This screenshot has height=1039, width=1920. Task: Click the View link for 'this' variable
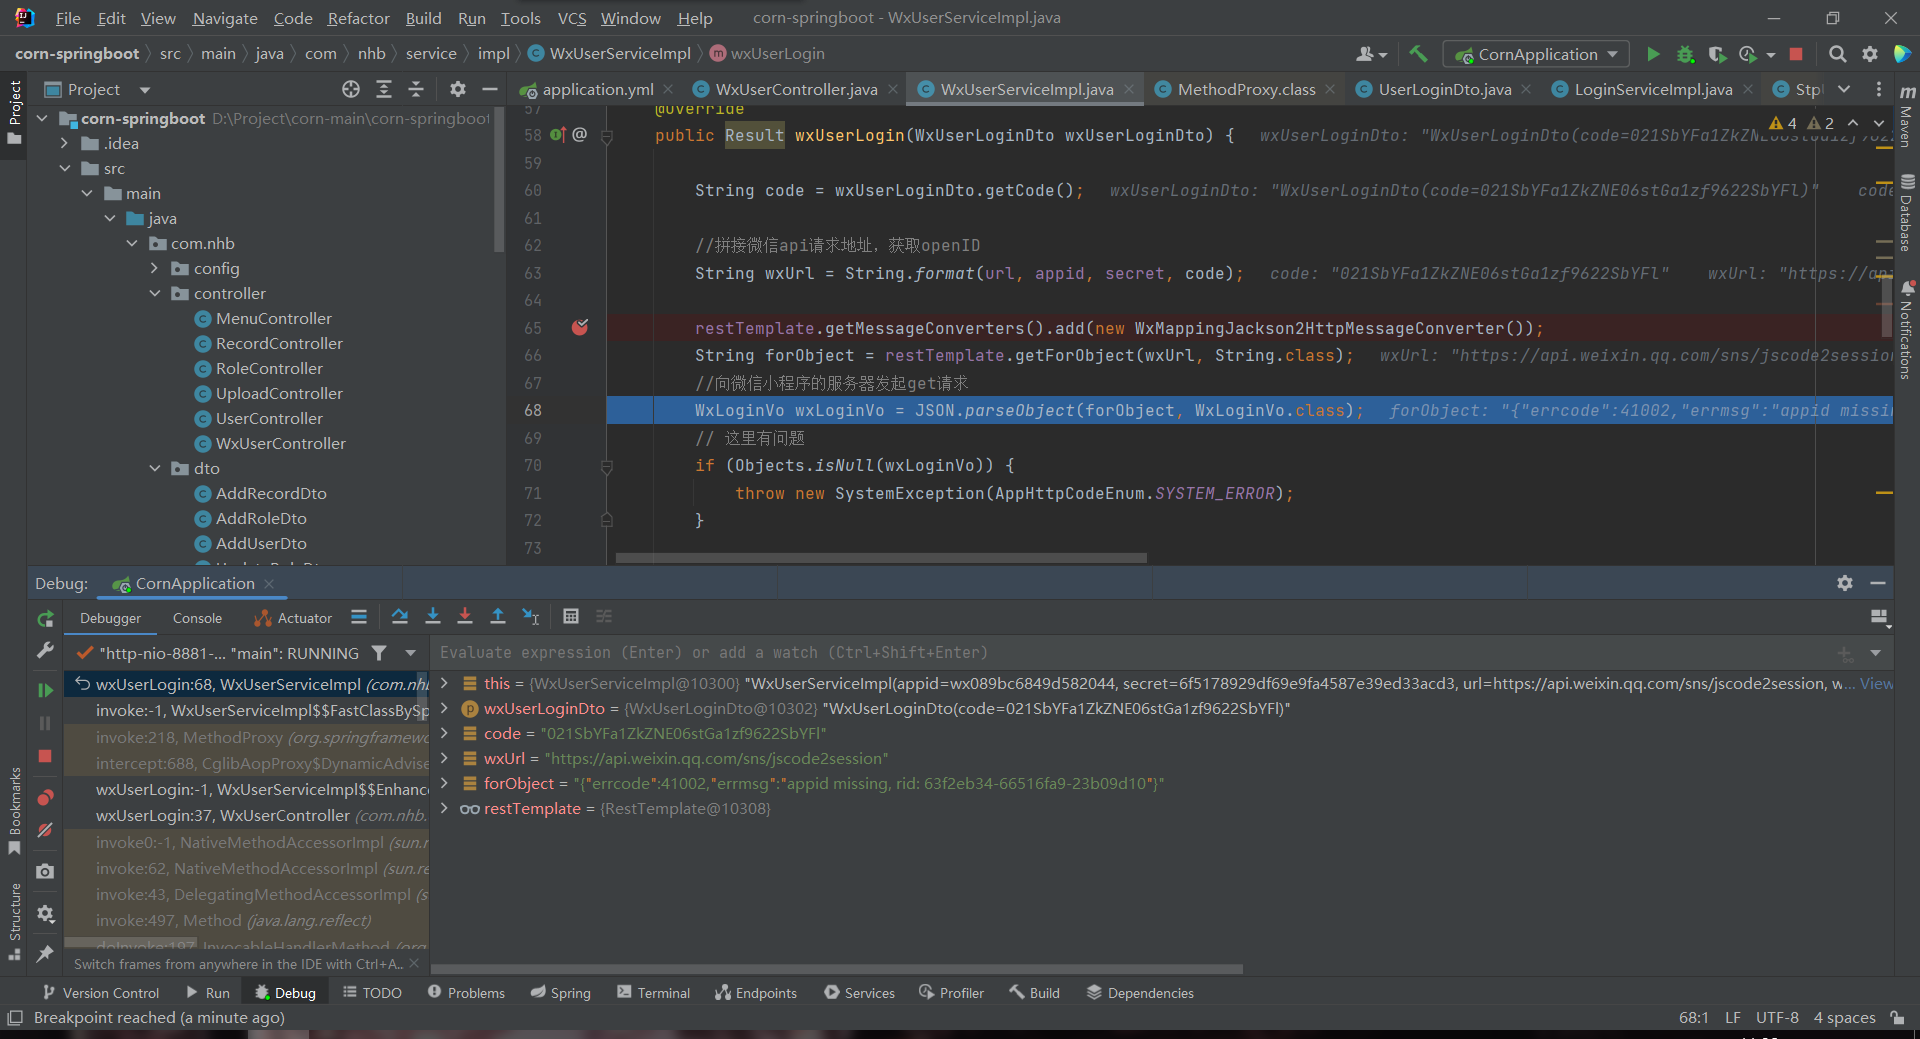click(1875, 684)
